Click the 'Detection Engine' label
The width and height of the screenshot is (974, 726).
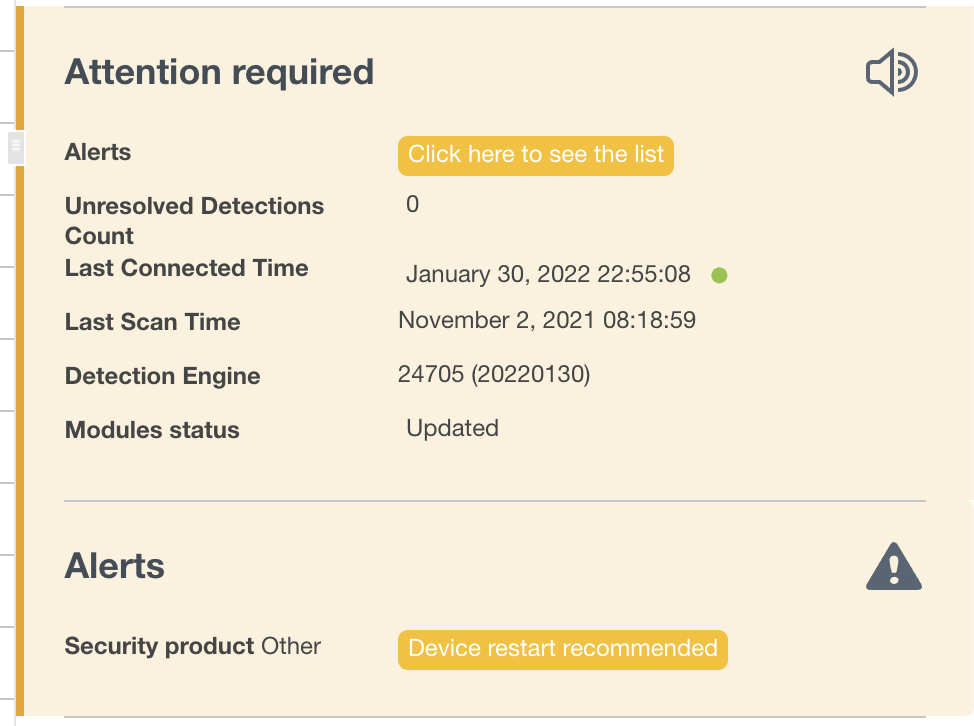coord(162,376)
